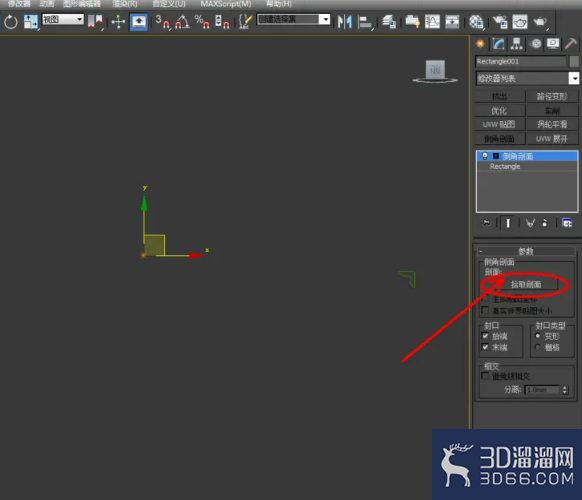Toggle the Angle Snap icon
This screenshot has height=500, width=582.
(182, 22)
